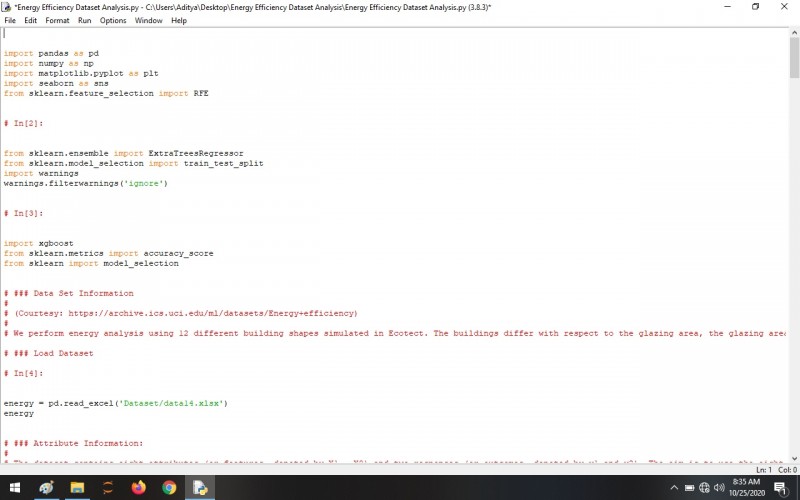Click the '# In[4]:' comment

[23, 373]
